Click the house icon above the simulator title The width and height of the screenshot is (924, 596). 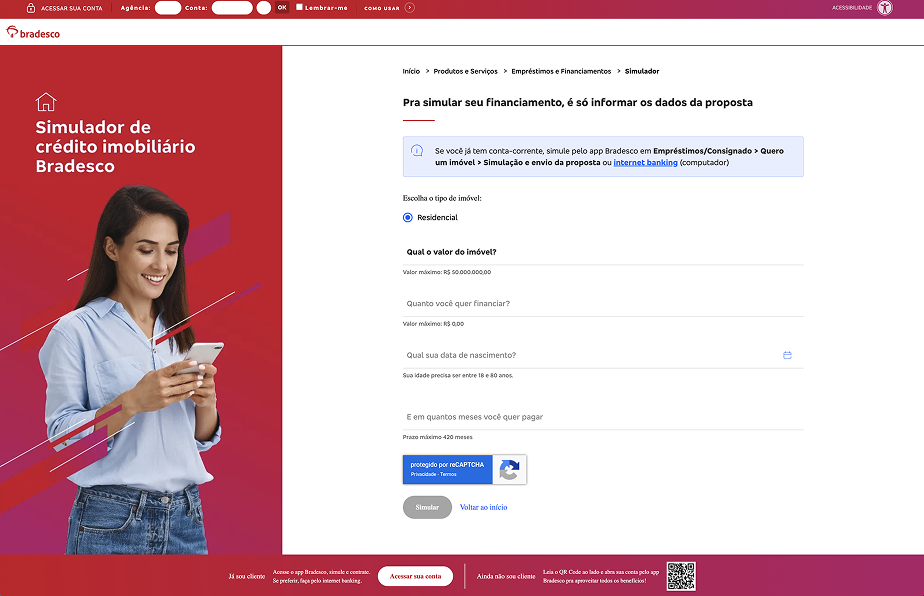click(x=46, y=100)
